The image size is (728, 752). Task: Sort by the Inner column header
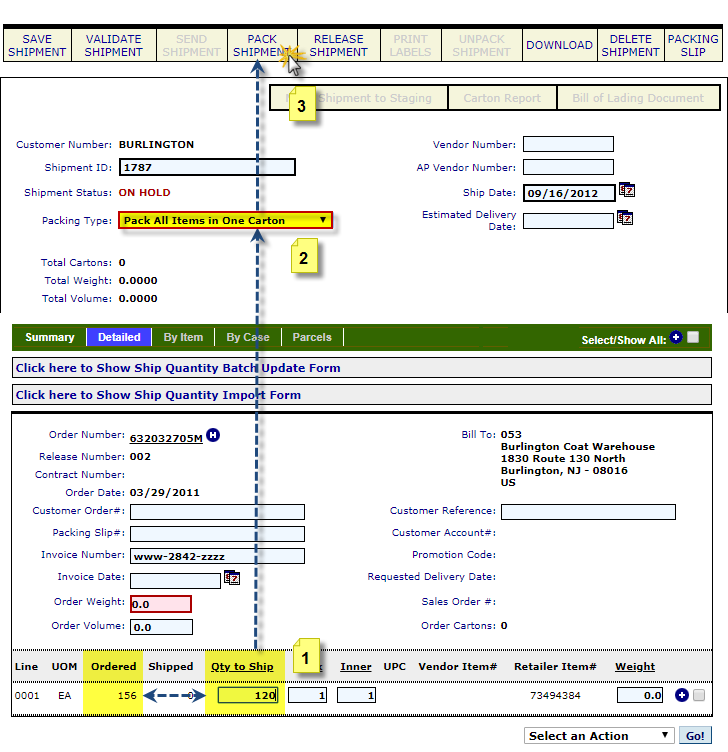coord(356,666)
